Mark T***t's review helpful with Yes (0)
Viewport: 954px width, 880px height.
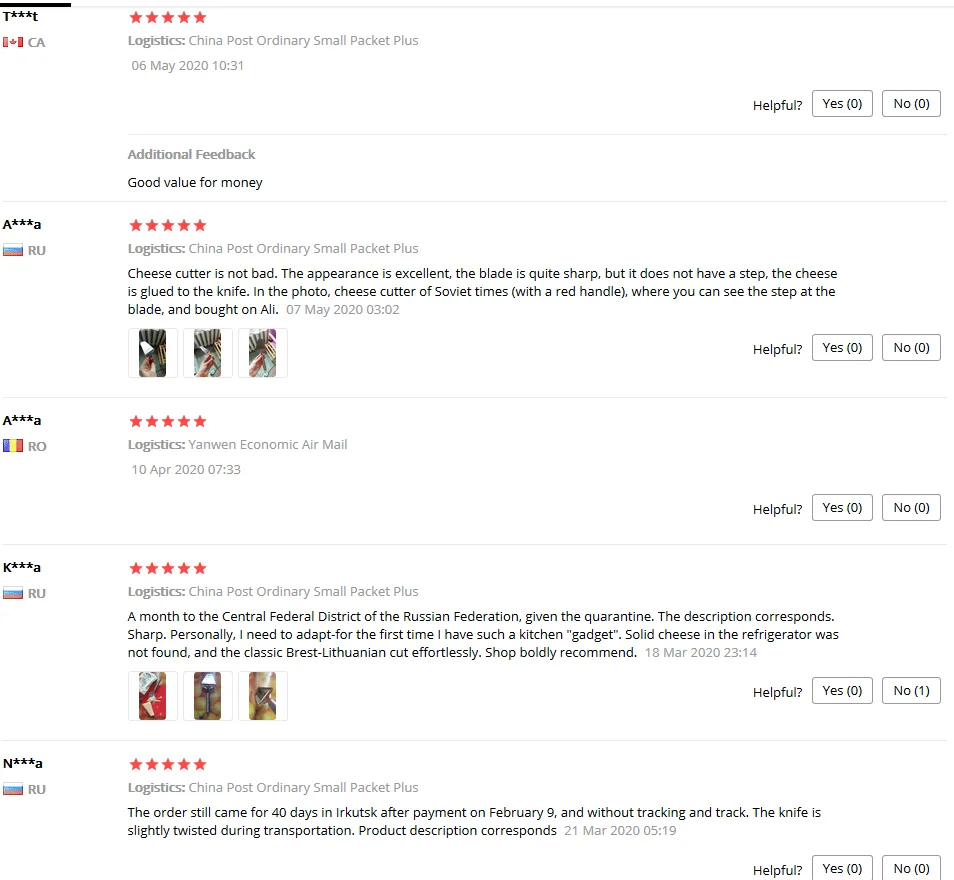point(842,103)
